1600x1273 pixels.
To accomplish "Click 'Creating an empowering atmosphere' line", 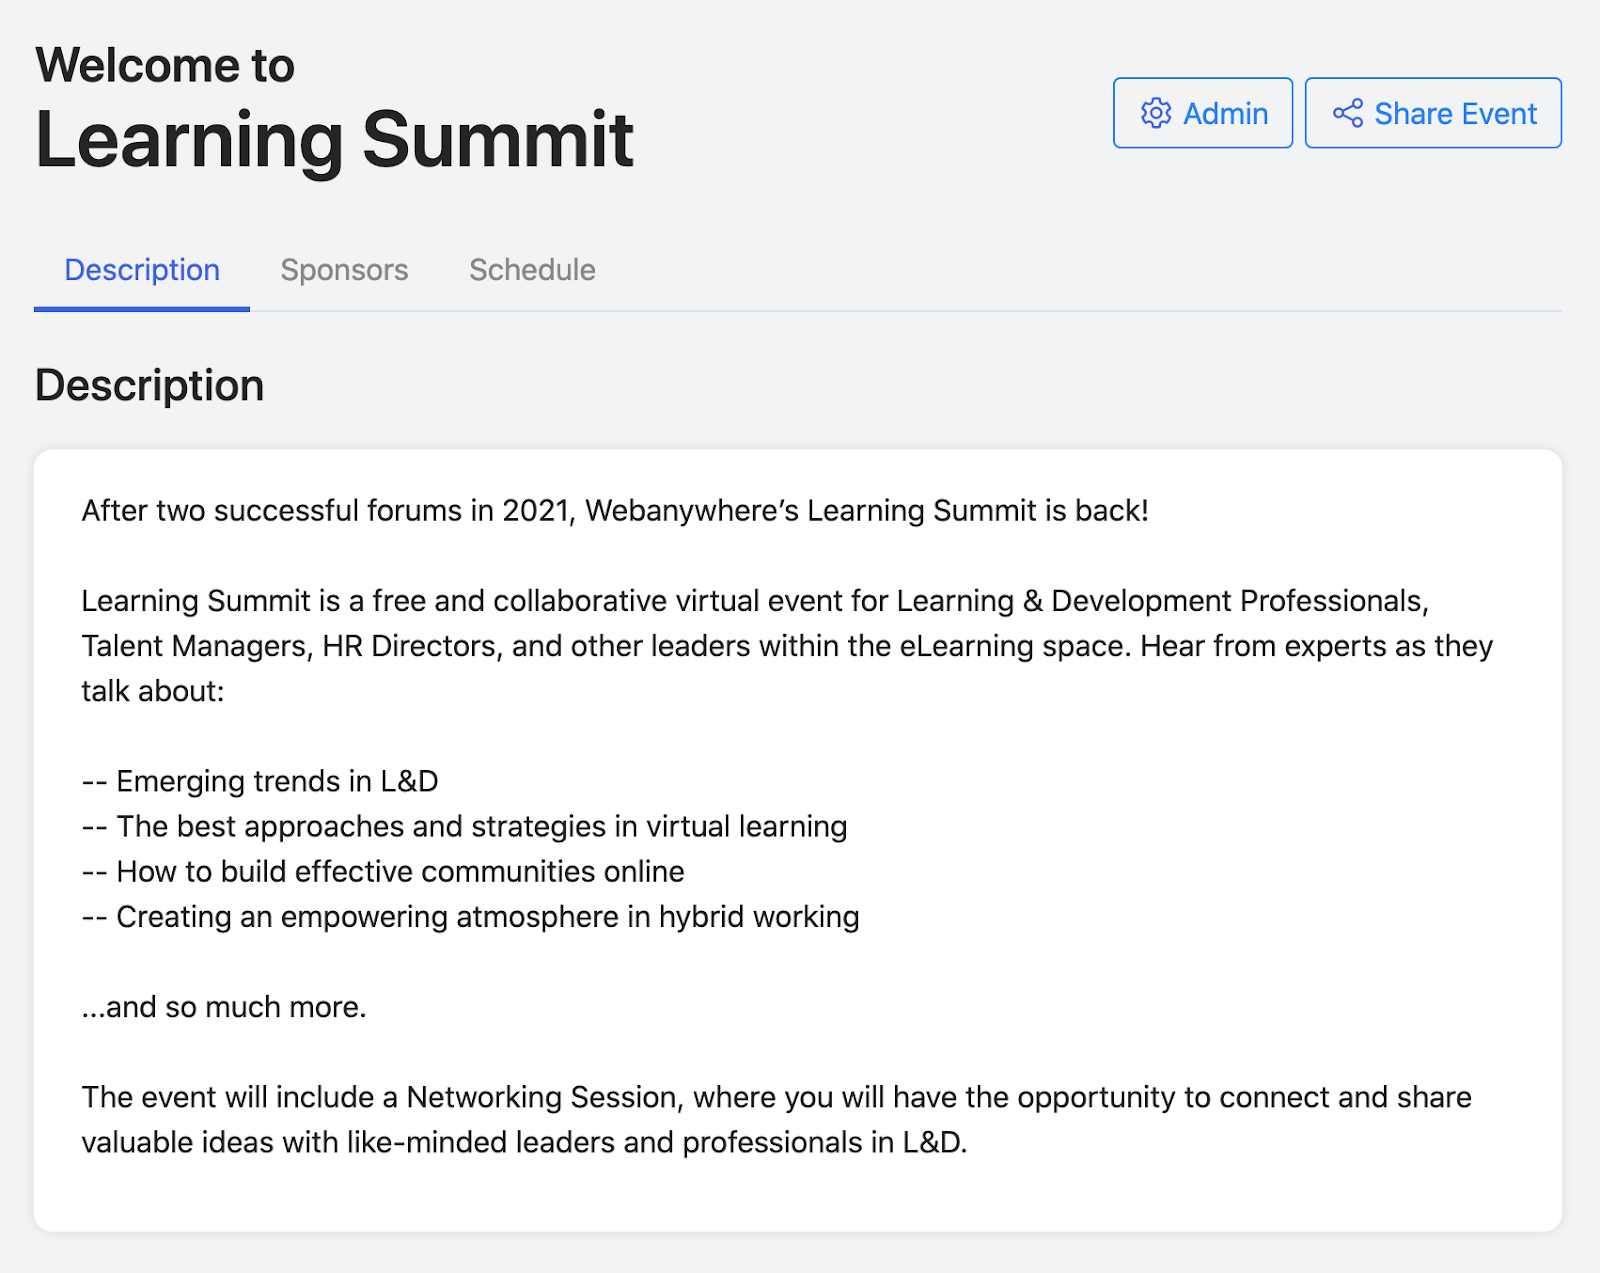I will tap(471, 917).
